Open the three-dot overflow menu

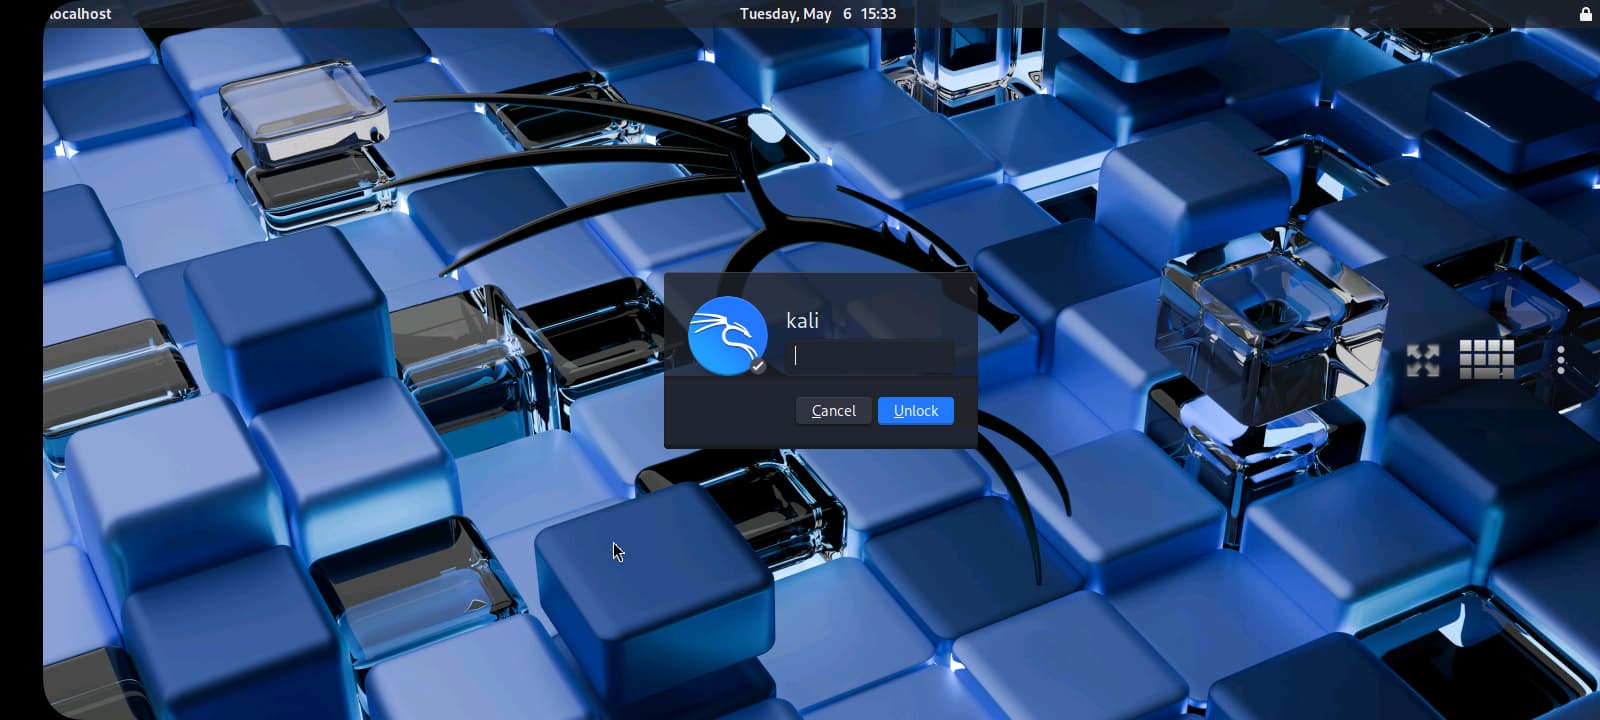tap(1561, 360)
